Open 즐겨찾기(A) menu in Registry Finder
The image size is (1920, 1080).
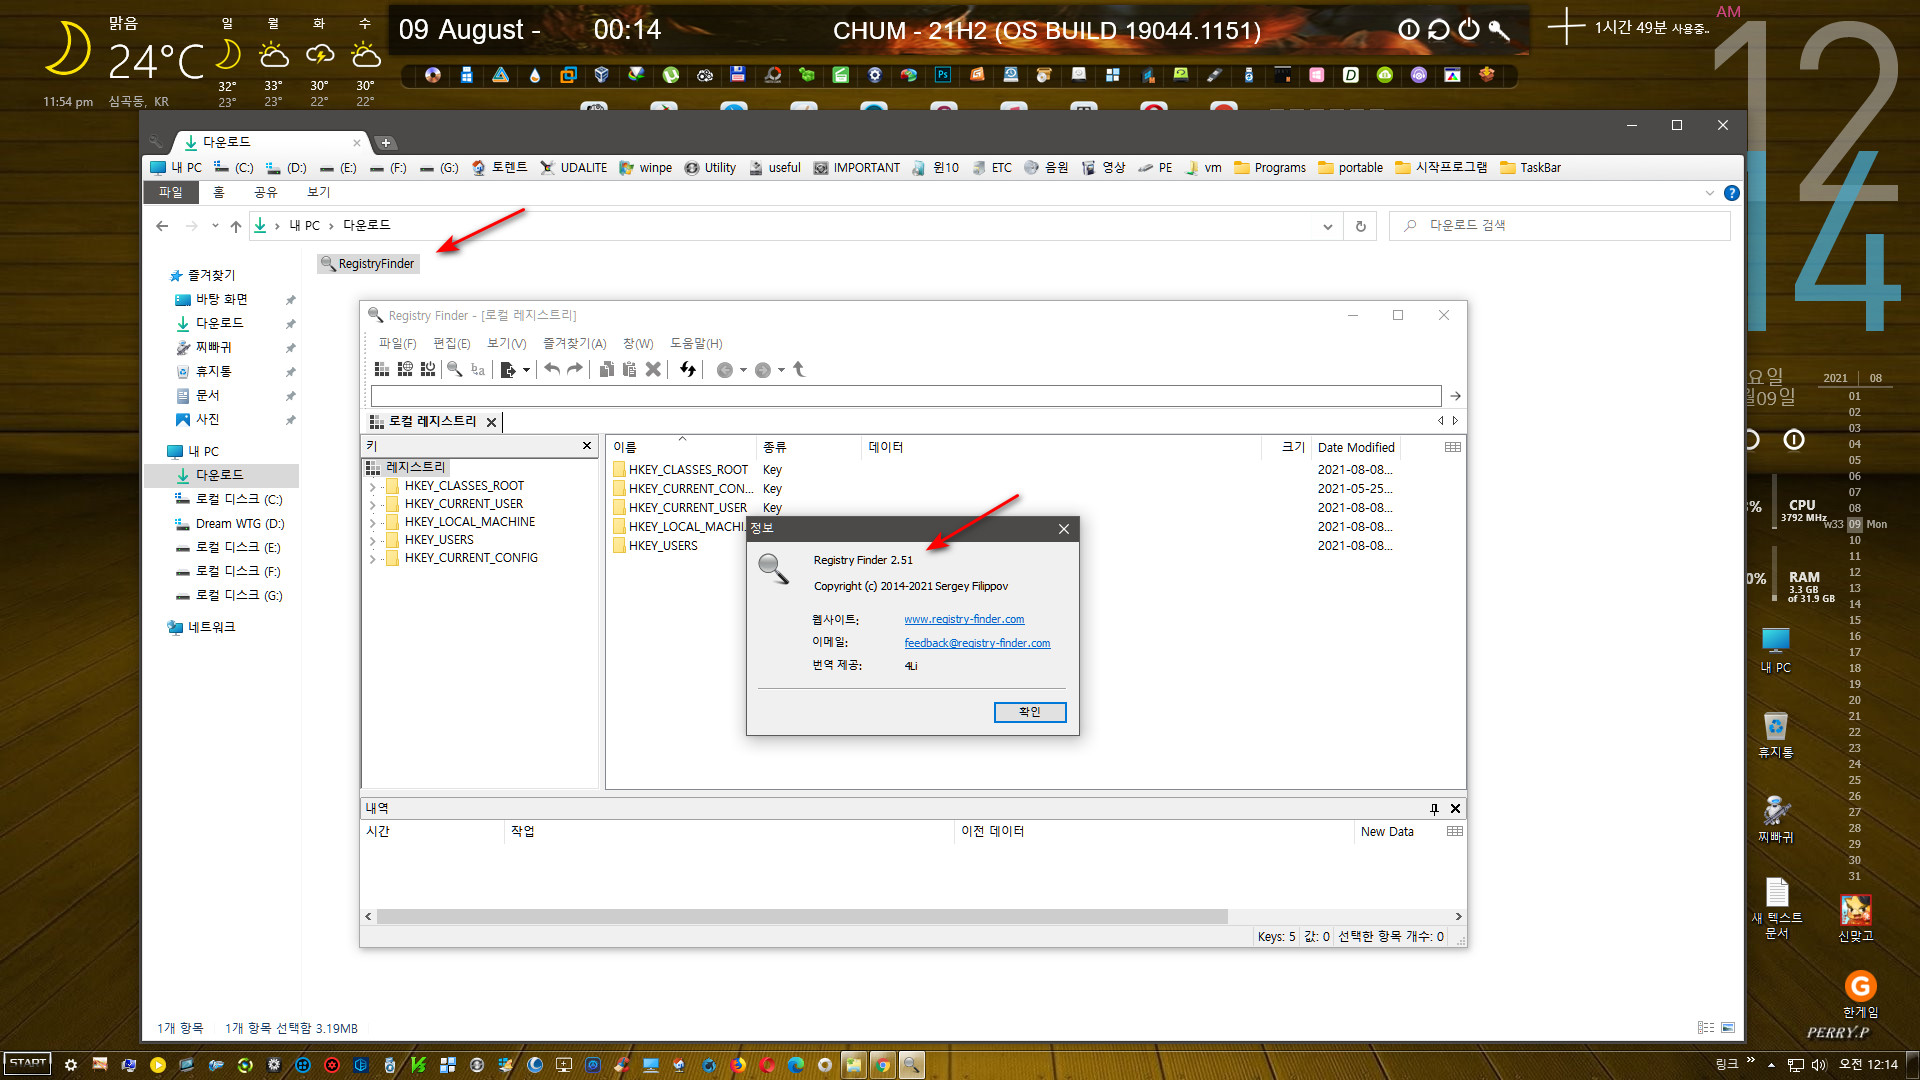click(x=575, y=344)
